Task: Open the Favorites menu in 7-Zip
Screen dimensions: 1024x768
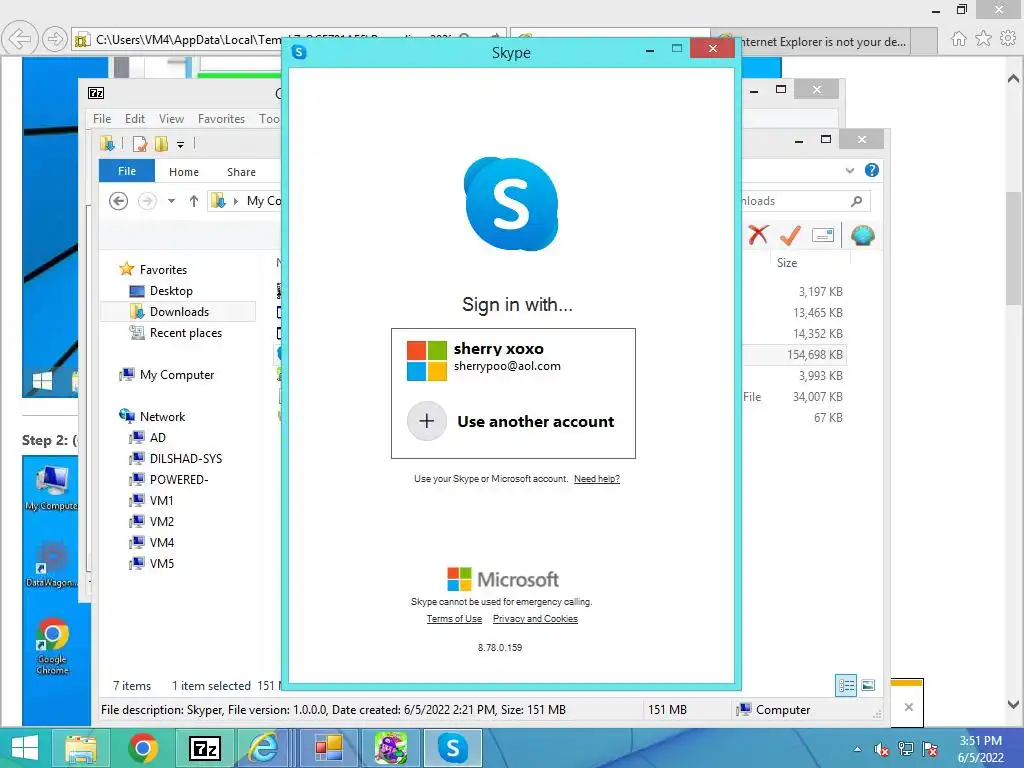Action: click(221, 119)
